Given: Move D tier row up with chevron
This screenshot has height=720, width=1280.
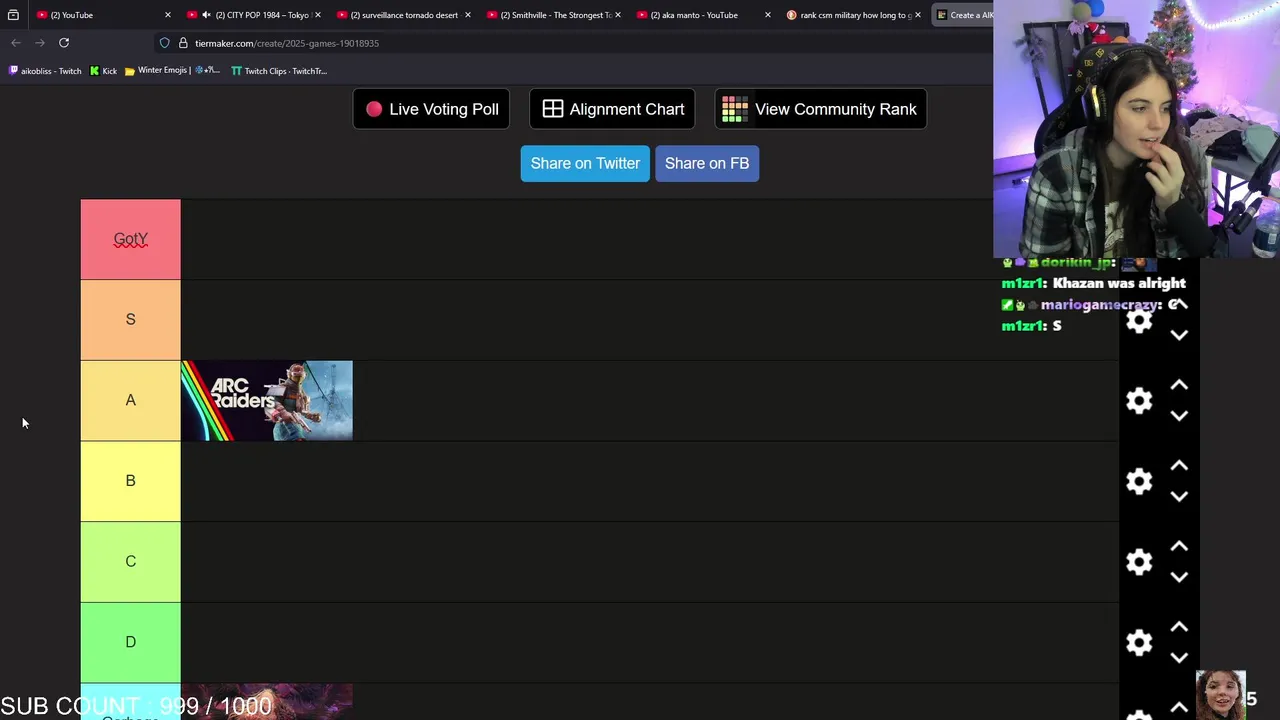Looking at the screenshot, I should 1179,627.
